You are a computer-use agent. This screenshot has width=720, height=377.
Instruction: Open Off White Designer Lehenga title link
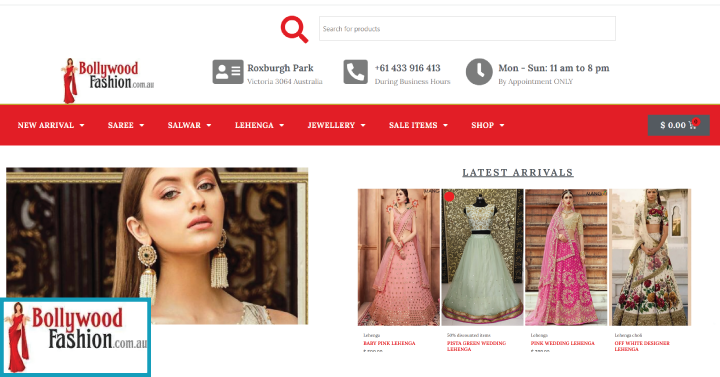(642, 346)
